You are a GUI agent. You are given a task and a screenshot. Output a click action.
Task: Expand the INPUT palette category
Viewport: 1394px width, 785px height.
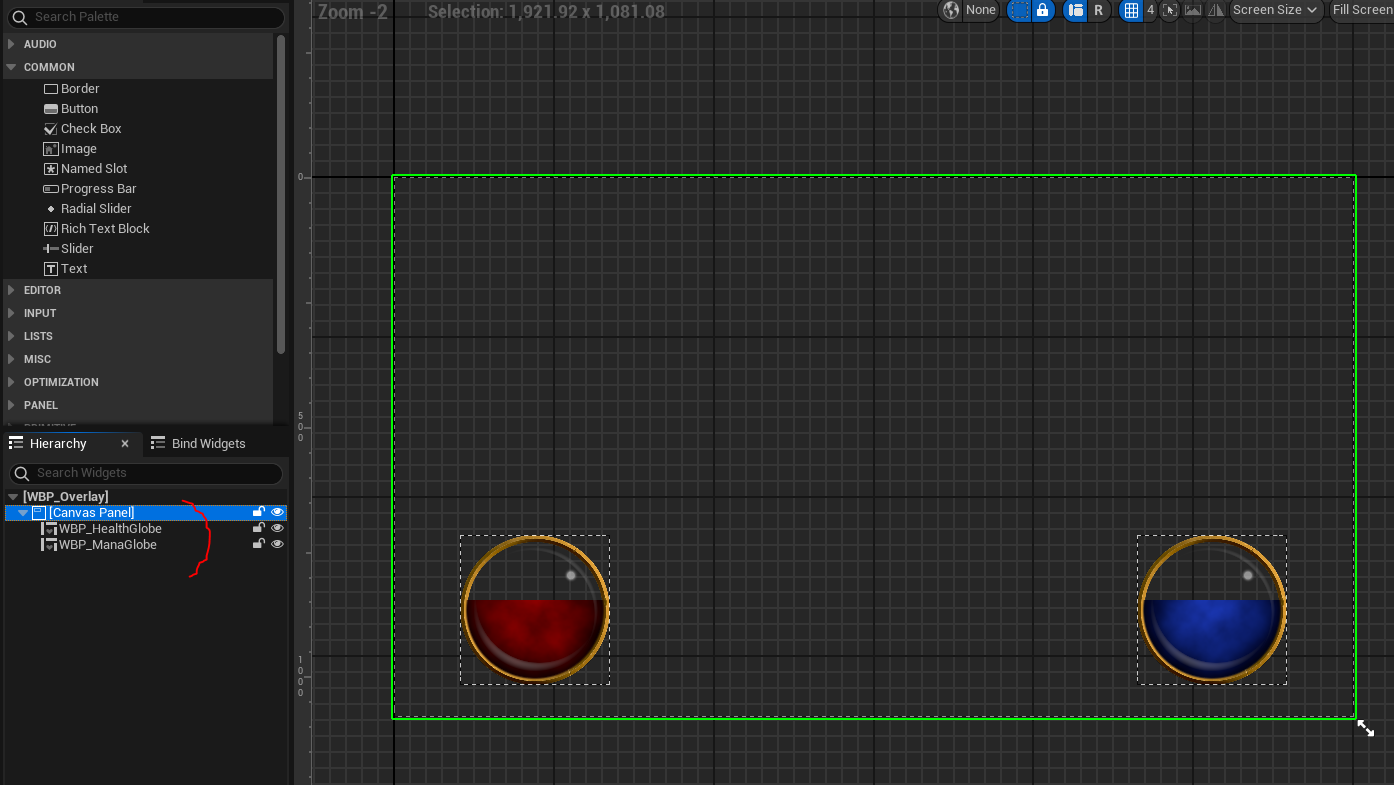pos(11,313)
